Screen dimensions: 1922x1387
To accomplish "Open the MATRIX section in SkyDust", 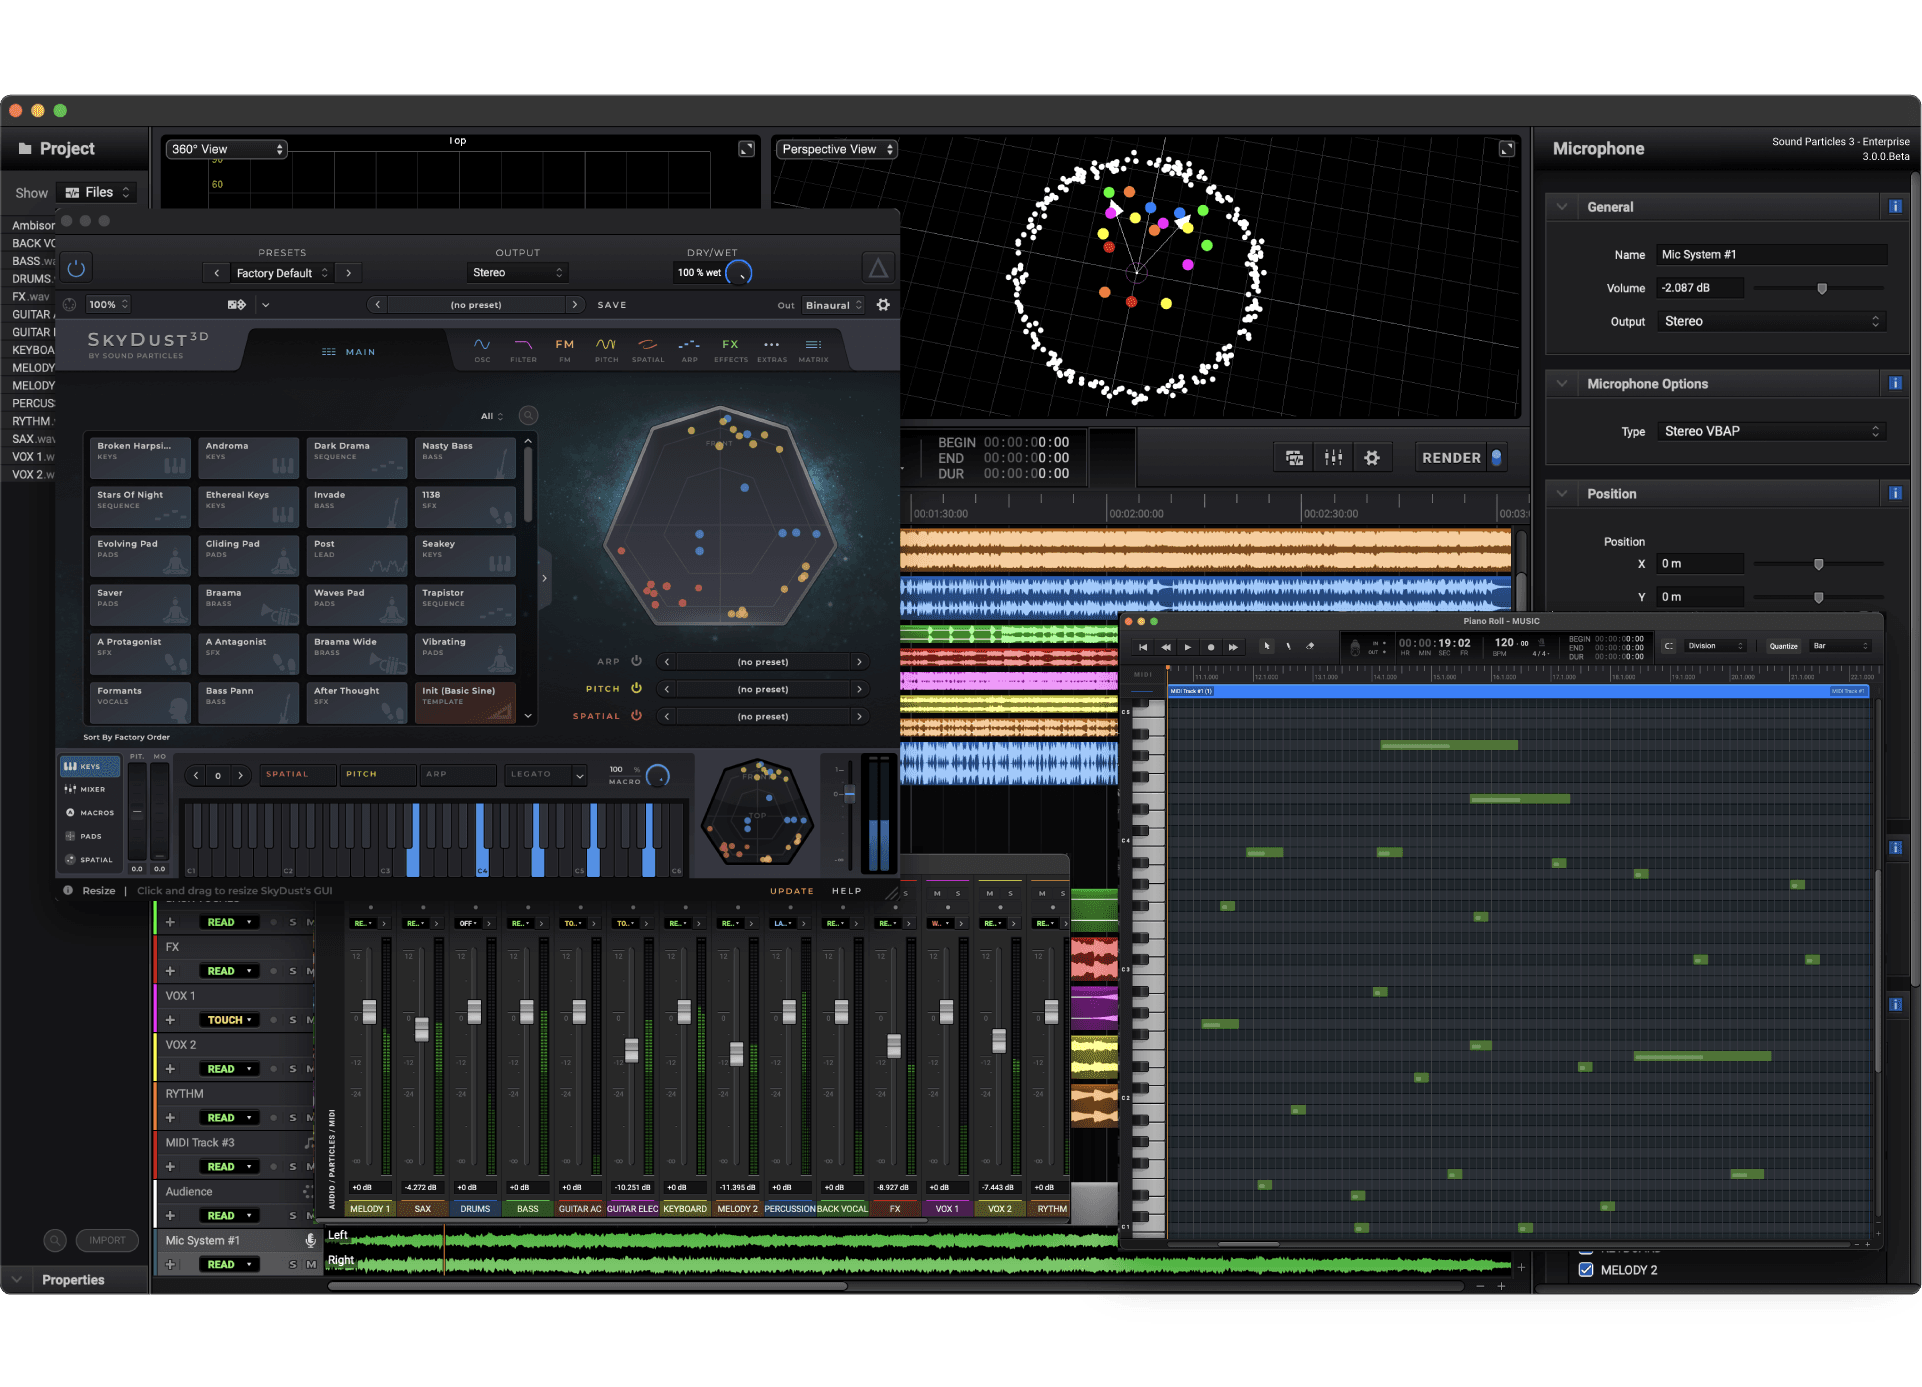I will tap(814, 349).
